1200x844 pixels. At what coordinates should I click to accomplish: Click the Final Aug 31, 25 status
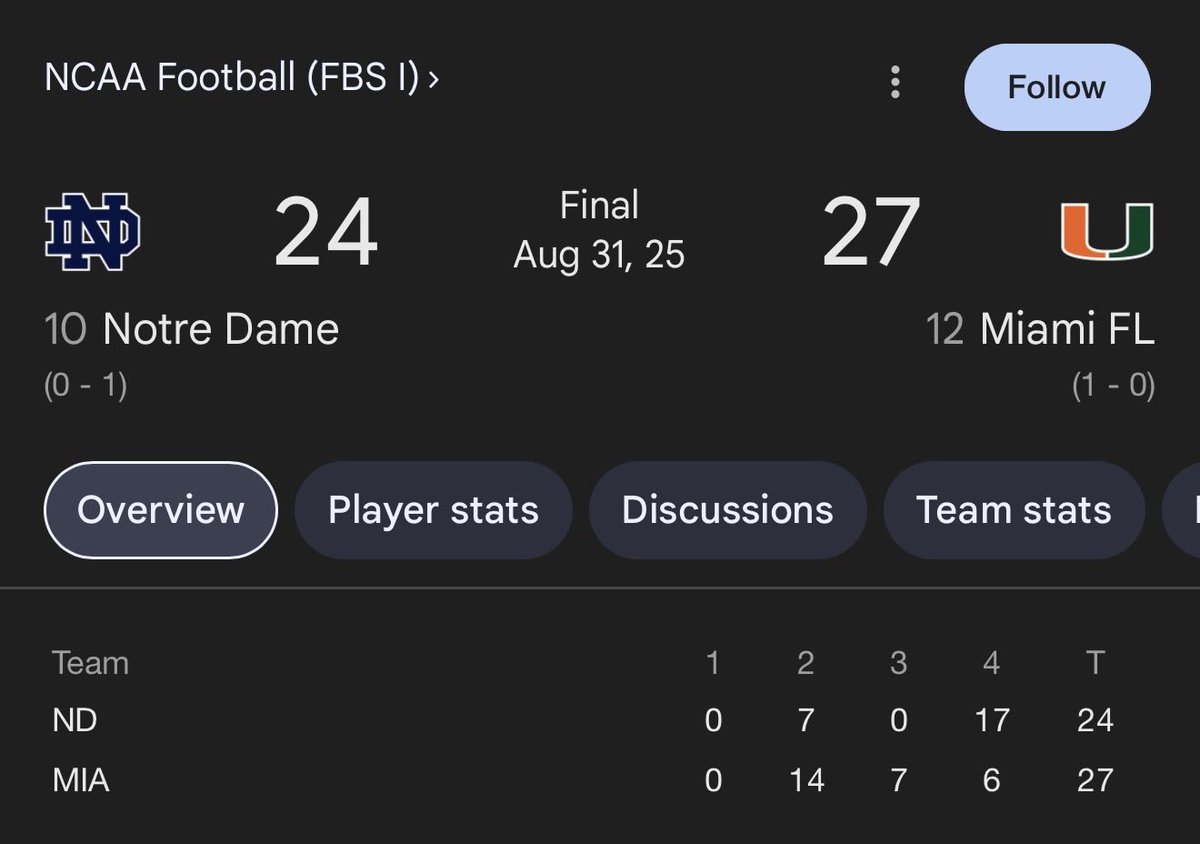click(x=599, y=230)
